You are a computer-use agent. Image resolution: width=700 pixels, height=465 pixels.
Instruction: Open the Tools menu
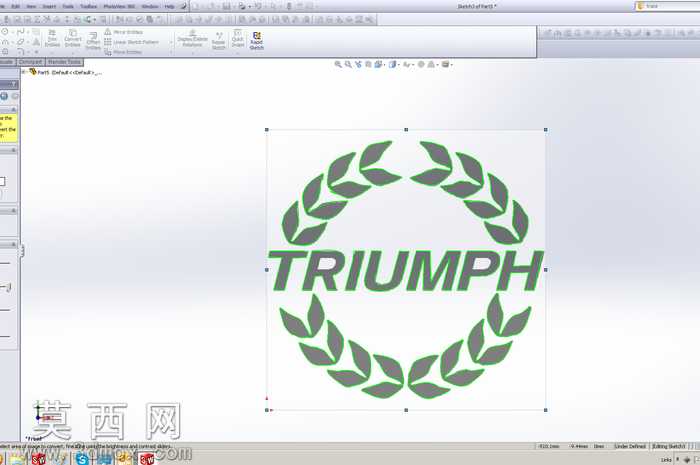(x=68, y=6)
